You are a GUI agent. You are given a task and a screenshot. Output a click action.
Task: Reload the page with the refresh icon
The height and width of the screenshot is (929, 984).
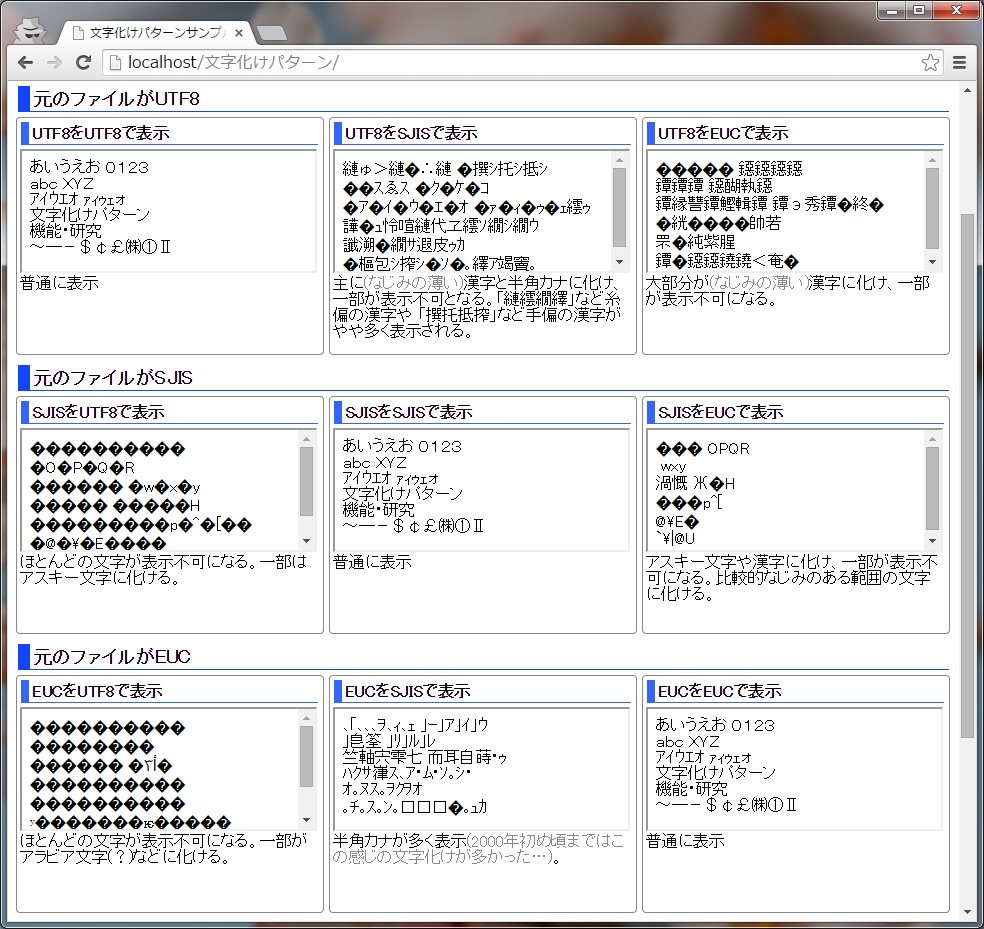[84, 62]
